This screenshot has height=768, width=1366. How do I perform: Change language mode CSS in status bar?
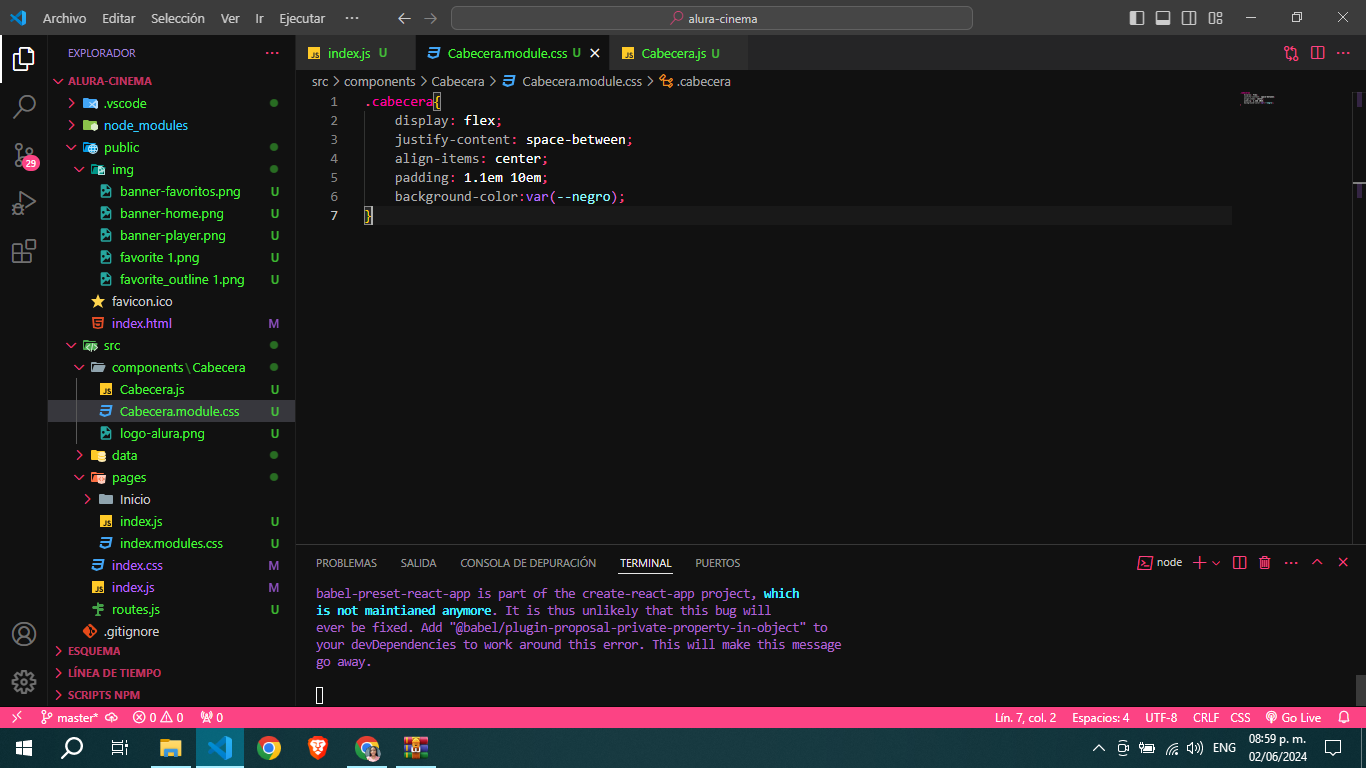(1240, 717)
